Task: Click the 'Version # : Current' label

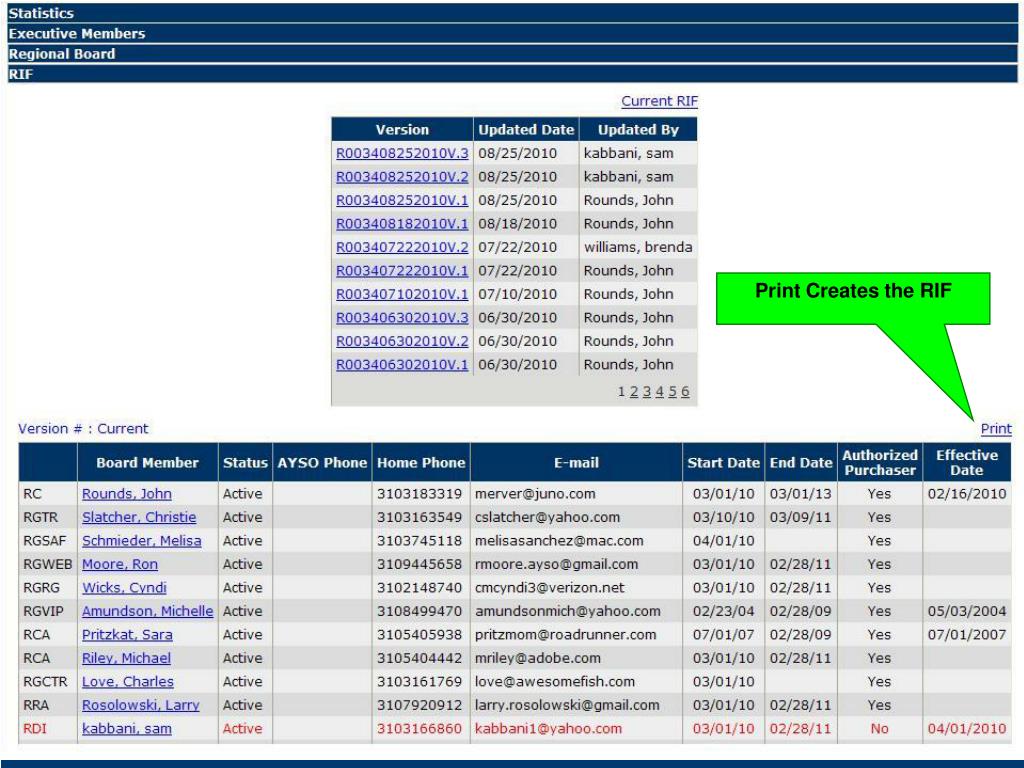Action: pos(83,429)
